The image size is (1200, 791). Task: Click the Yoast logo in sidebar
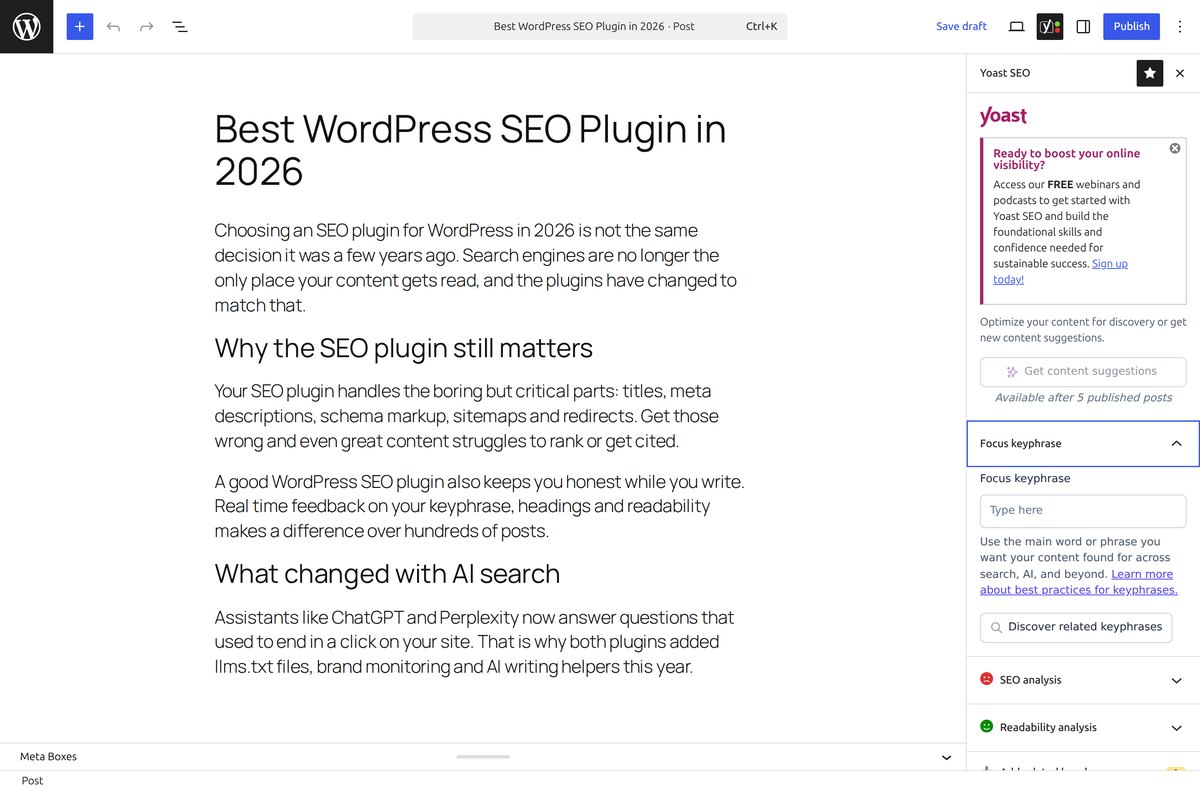[1003, 116]
